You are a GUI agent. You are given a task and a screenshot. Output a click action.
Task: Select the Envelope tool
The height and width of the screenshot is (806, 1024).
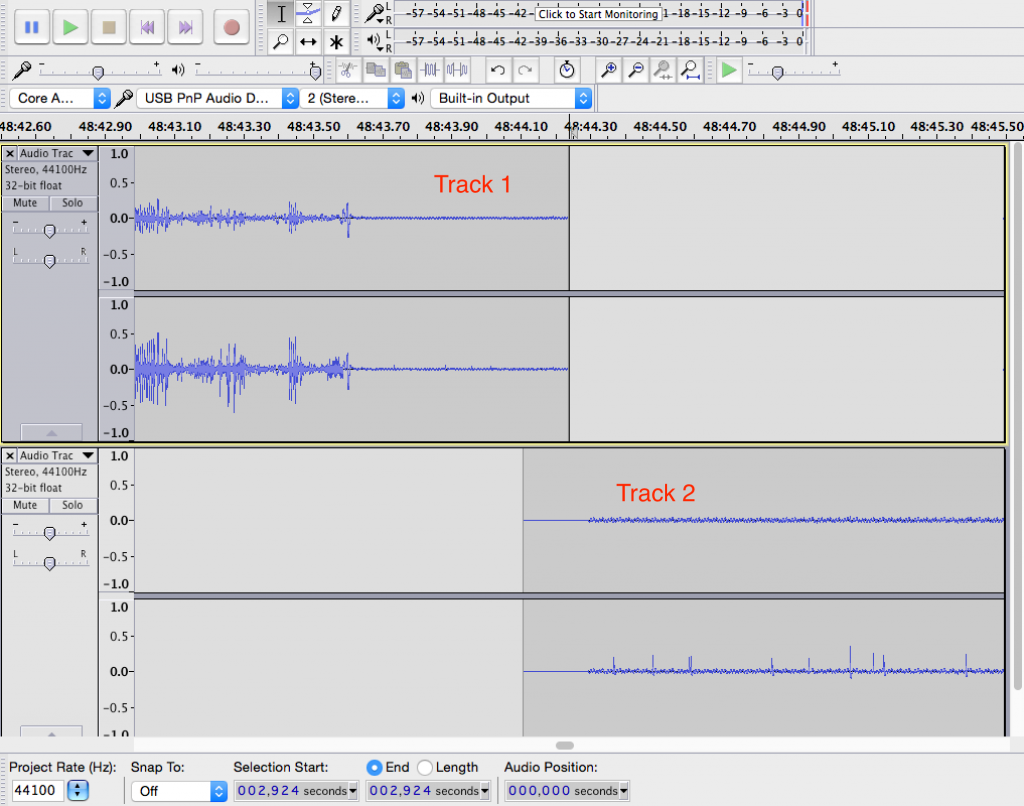click(309, 13)
